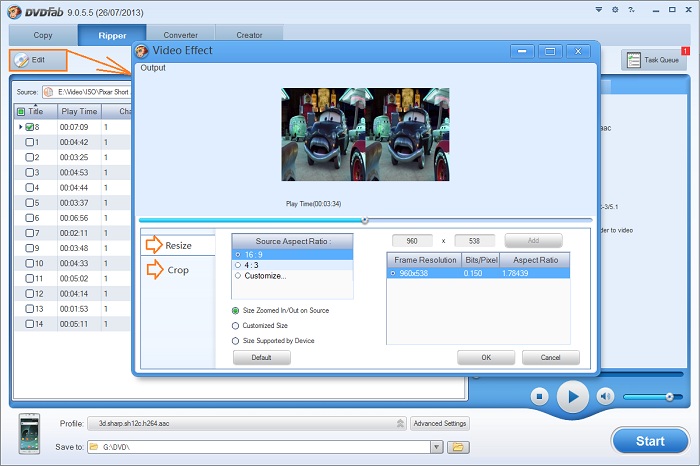Viewport: 700px width, 466px height.
Task: Check title 4 checkbox
Action: pyautogui.click(x=29, y=187)
